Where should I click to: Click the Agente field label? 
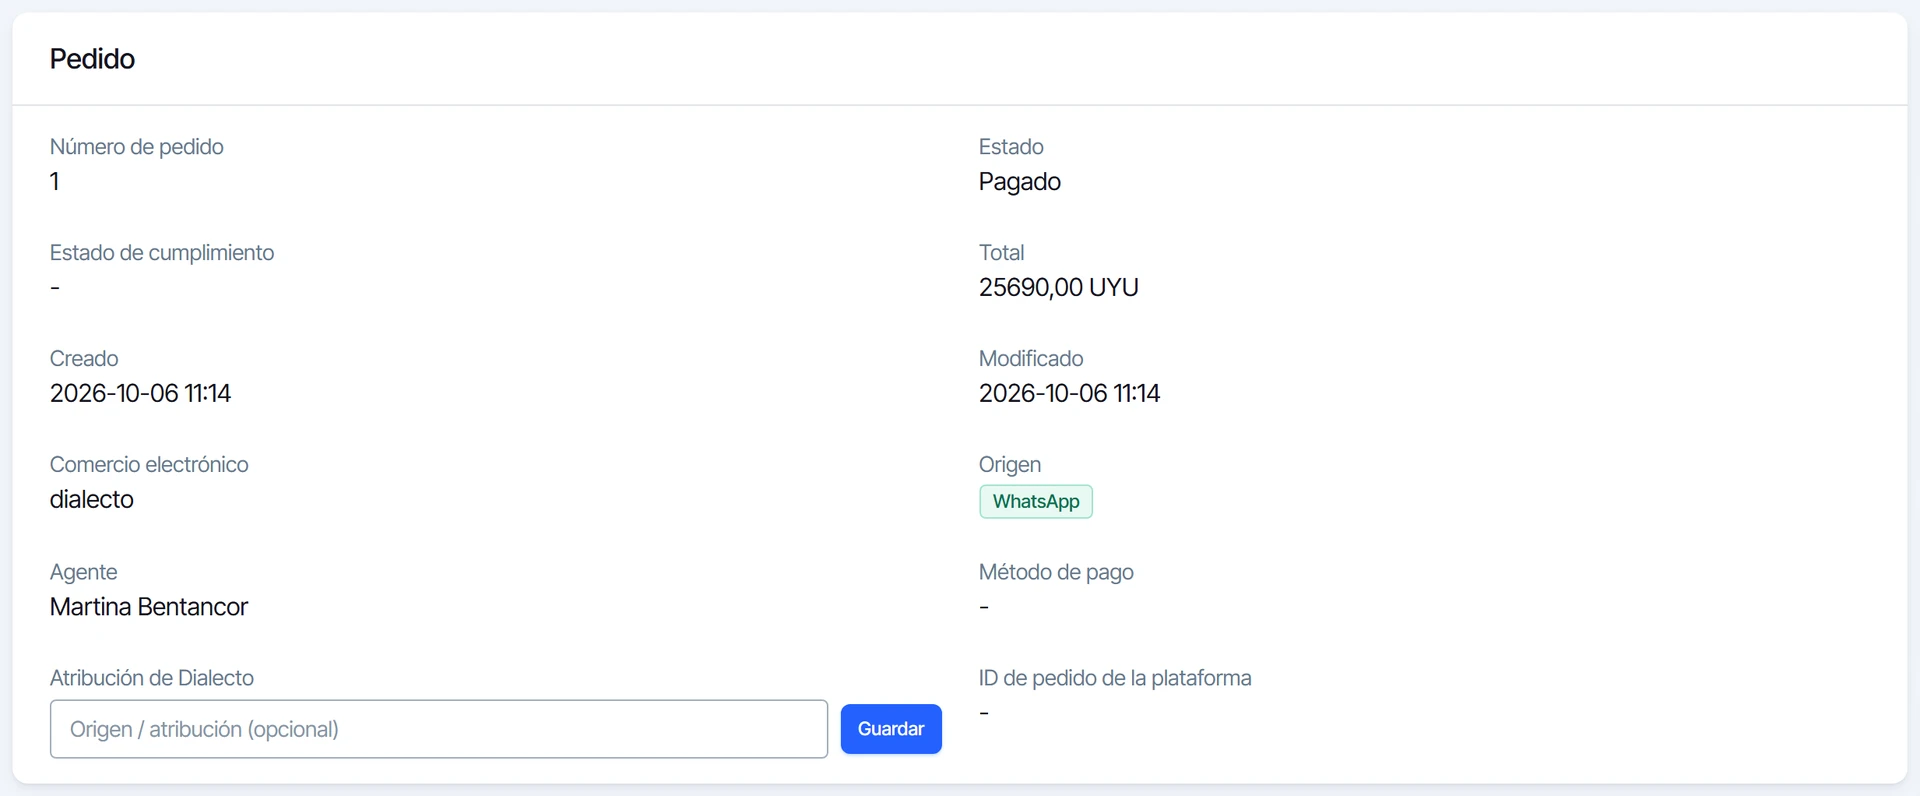pos(84,572)
